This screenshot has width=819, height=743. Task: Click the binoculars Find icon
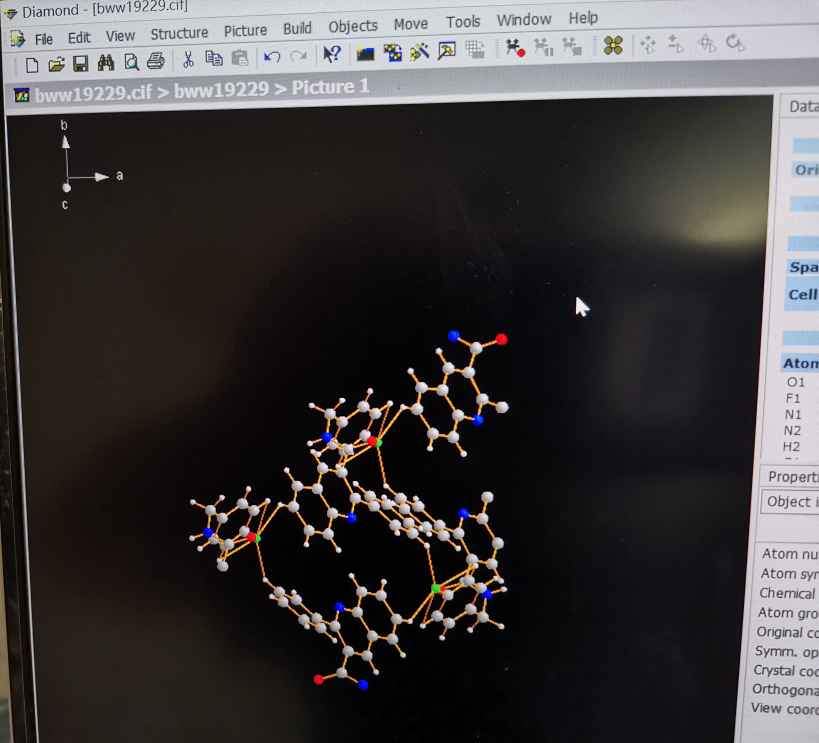(x=106, y=63)
